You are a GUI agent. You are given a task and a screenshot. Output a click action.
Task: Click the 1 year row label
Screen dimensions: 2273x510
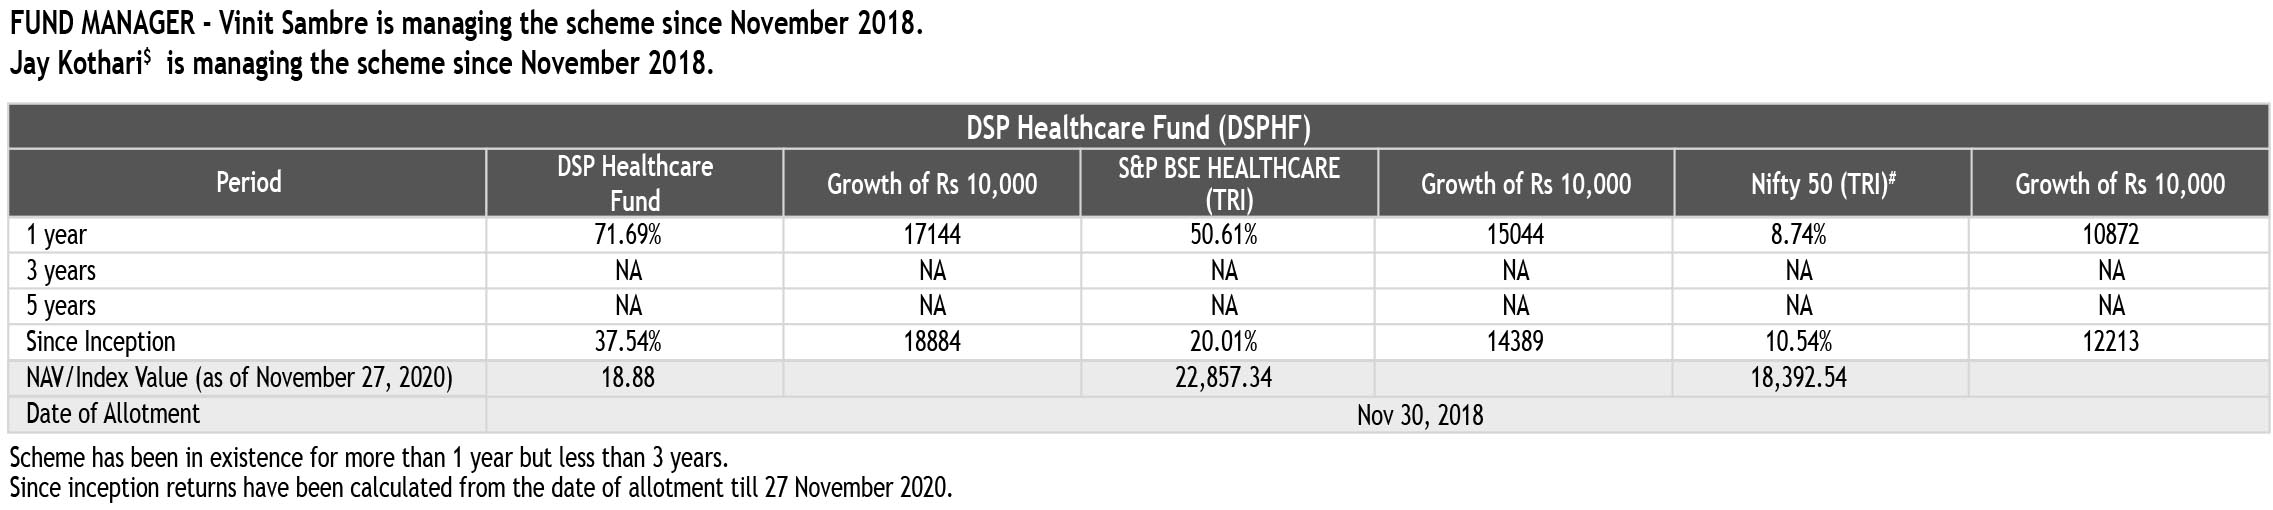[56, 235]
